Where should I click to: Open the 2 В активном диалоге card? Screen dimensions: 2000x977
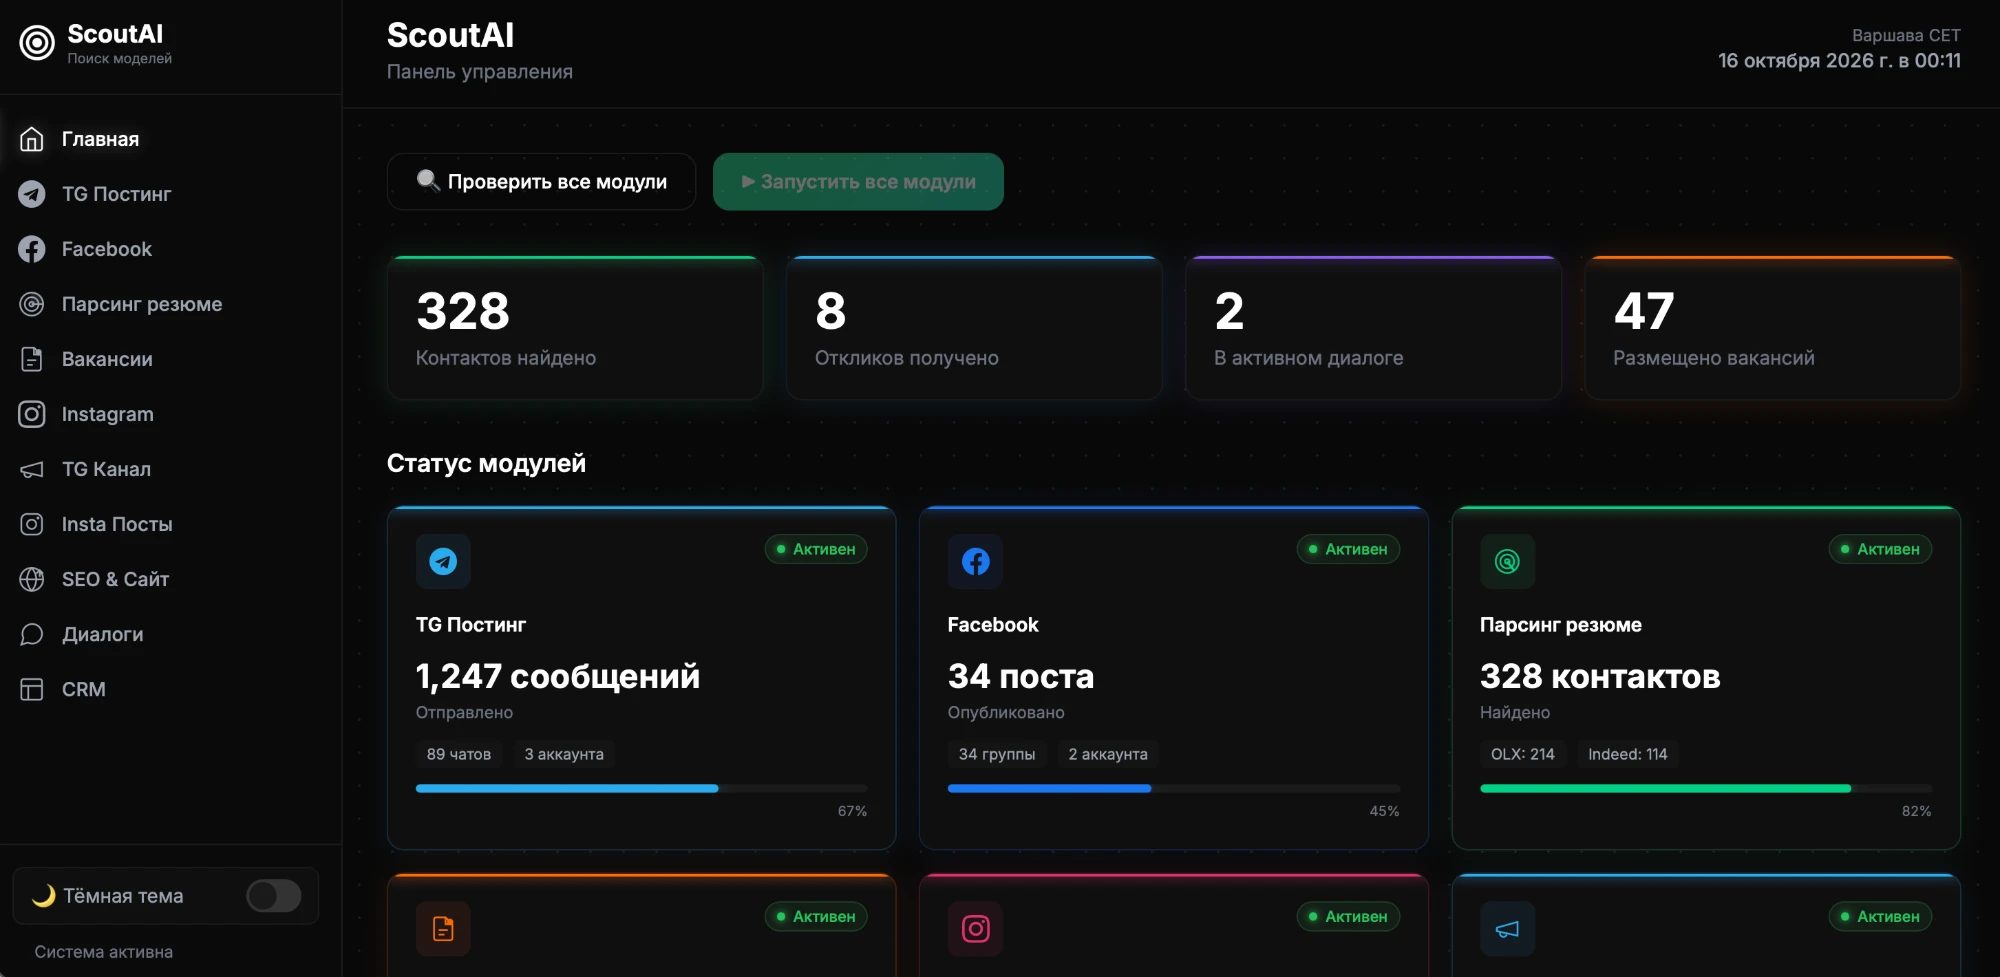click(1373, 328)
